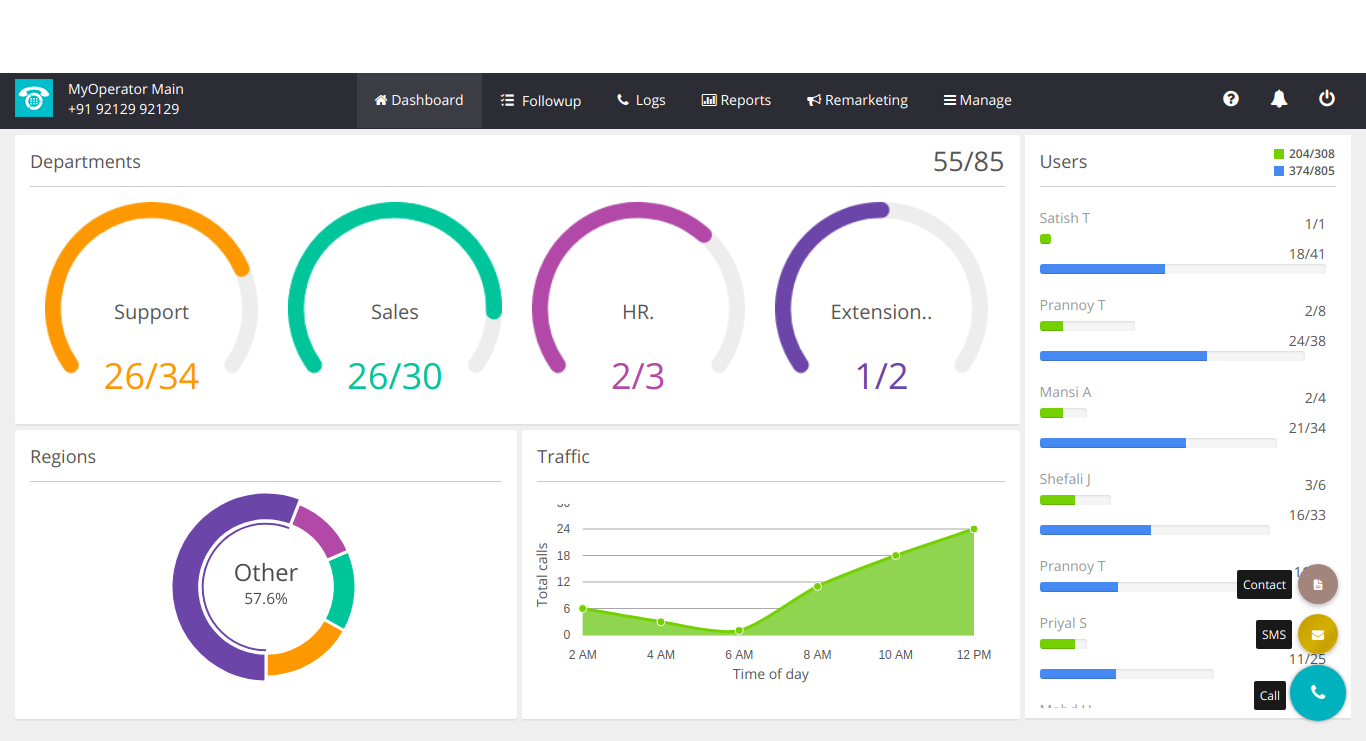
Task: Select the Sales department gauge
Action: (395, 290)
